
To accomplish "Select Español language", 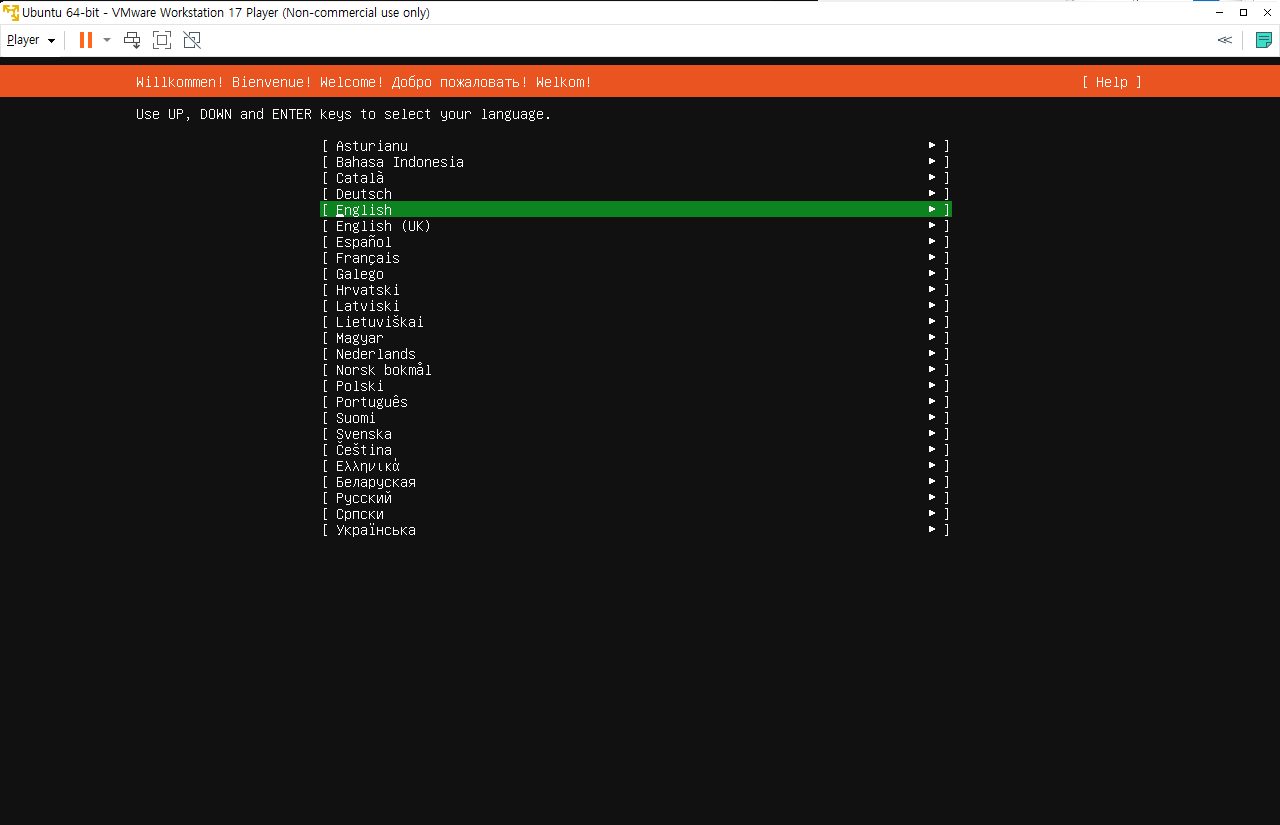I will coord(636,242).
